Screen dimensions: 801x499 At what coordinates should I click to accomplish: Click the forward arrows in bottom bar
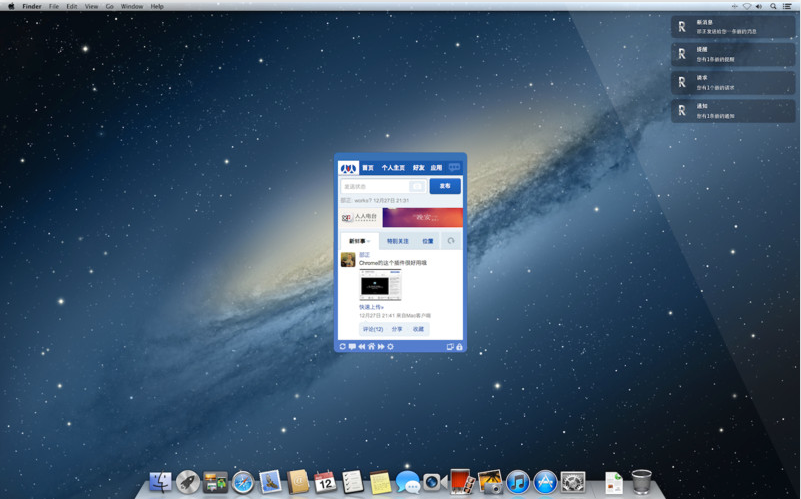(381, 347)
